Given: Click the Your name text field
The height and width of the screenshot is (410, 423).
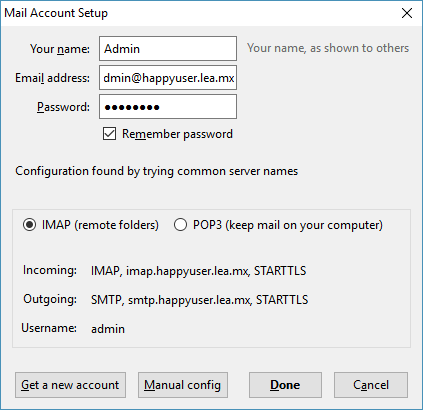Looking at the screenshot, I should tap(168, 49).
